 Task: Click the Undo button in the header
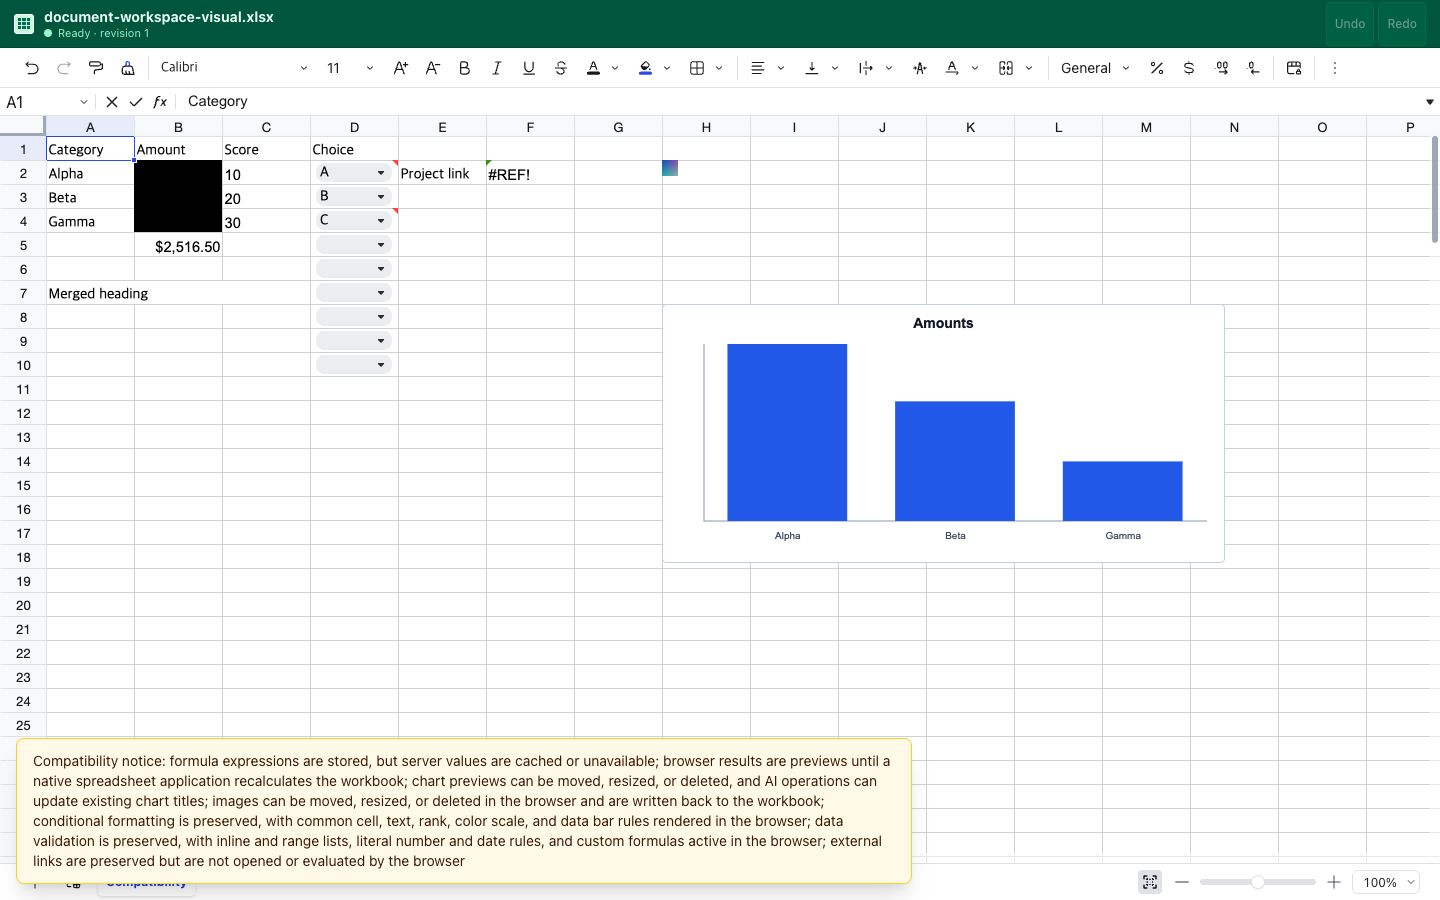coord(1349,24)
